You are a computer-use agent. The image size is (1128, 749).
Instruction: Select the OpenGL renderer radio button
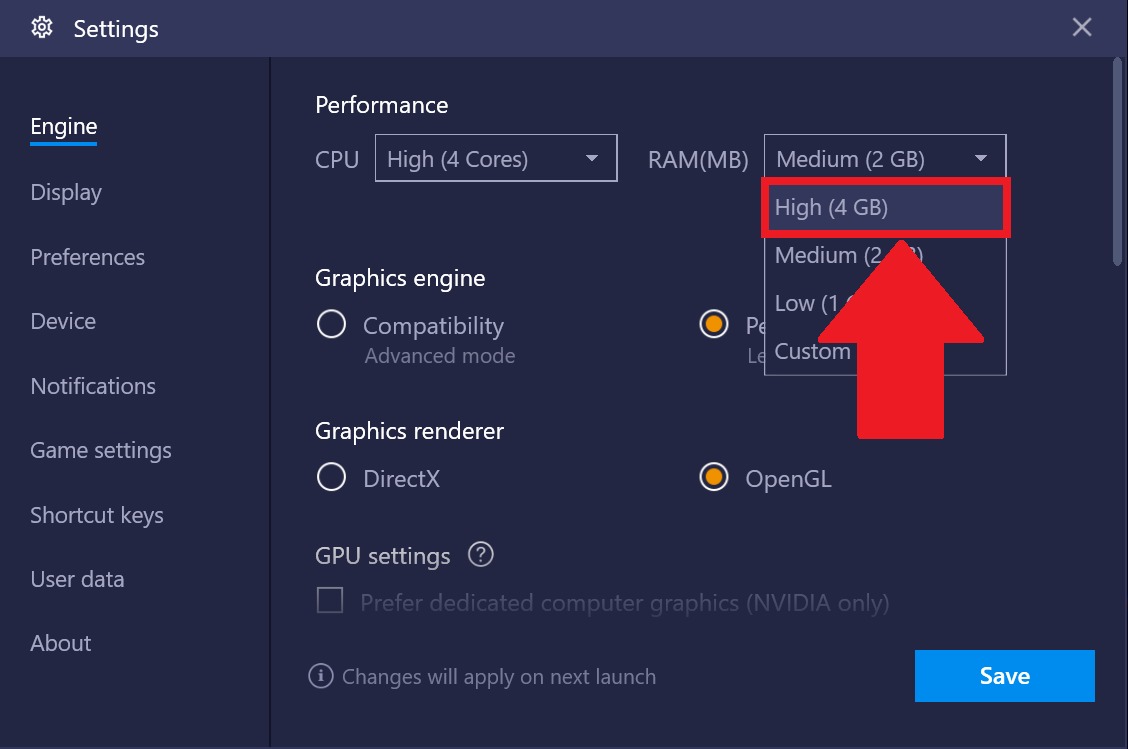click(x=713, y=478)
